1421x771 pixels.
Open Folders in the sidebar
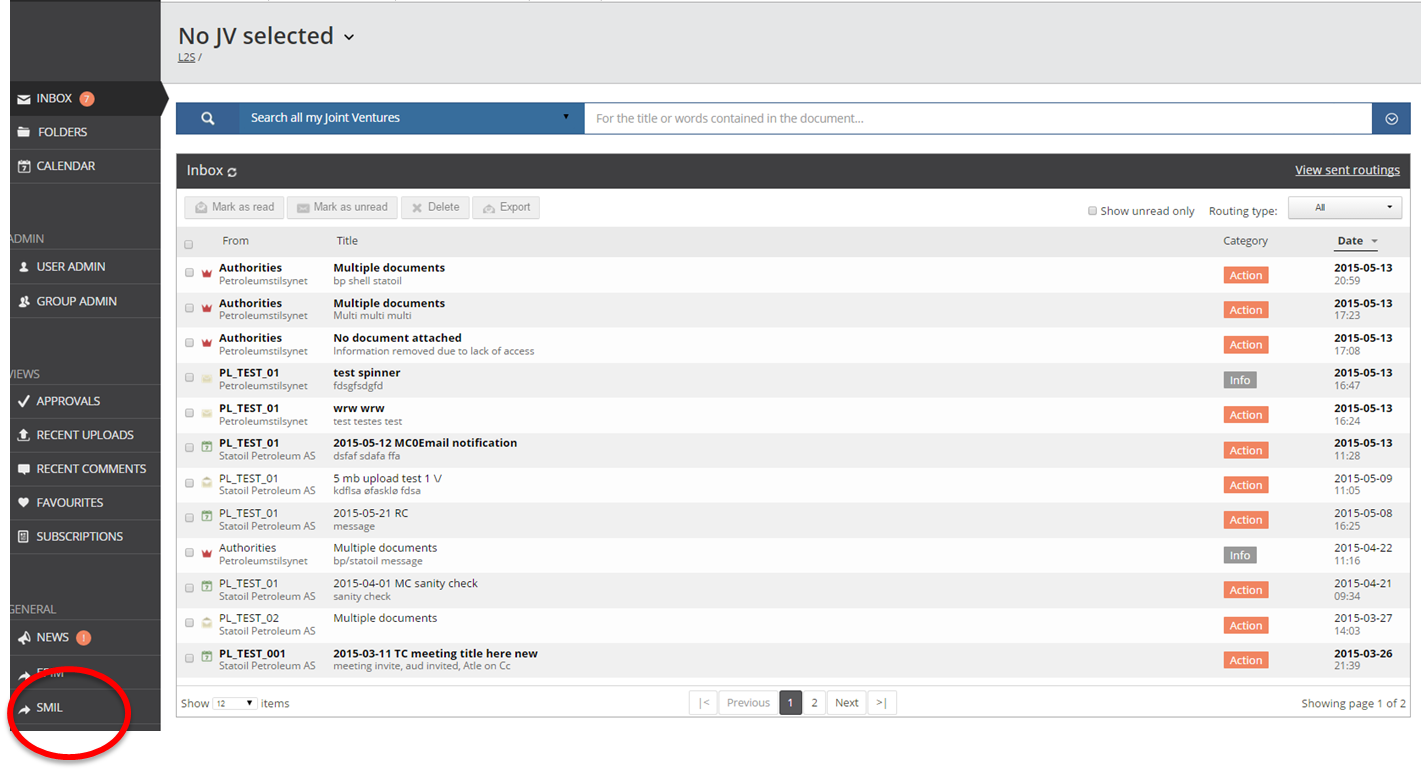(x=85, y=132)
